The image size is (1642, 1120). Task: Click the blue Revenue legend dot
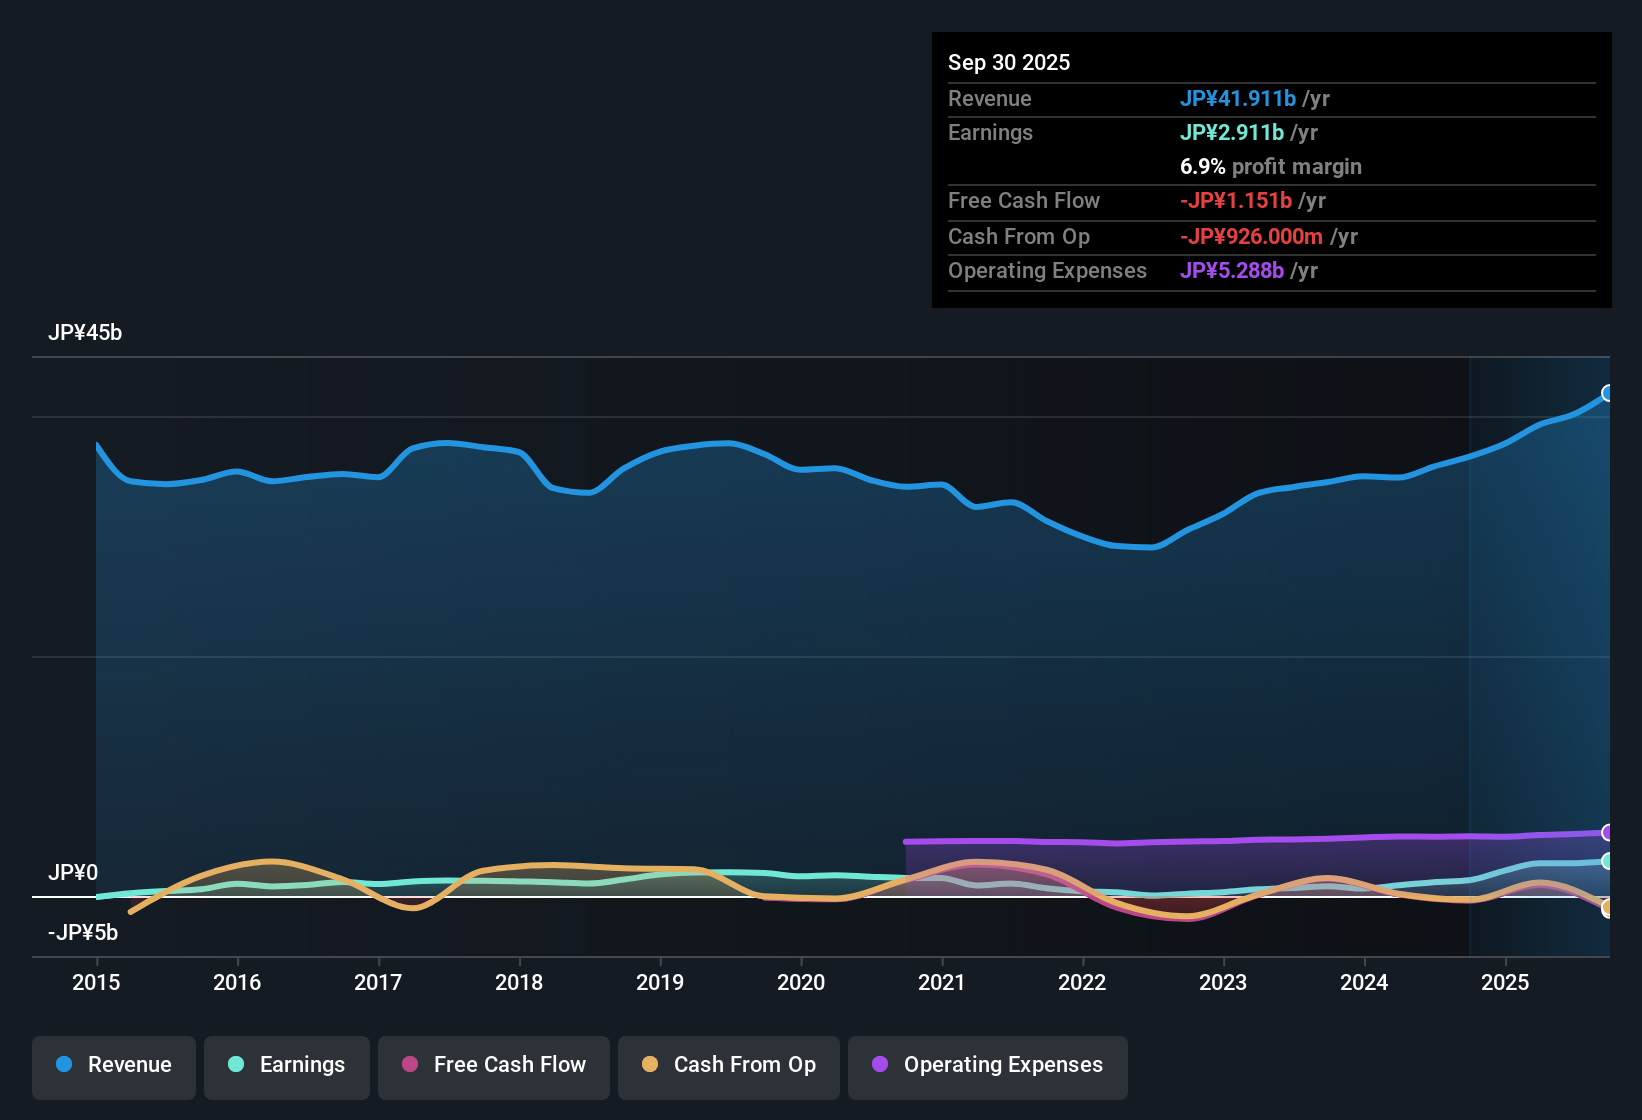tap(64, 1065)
